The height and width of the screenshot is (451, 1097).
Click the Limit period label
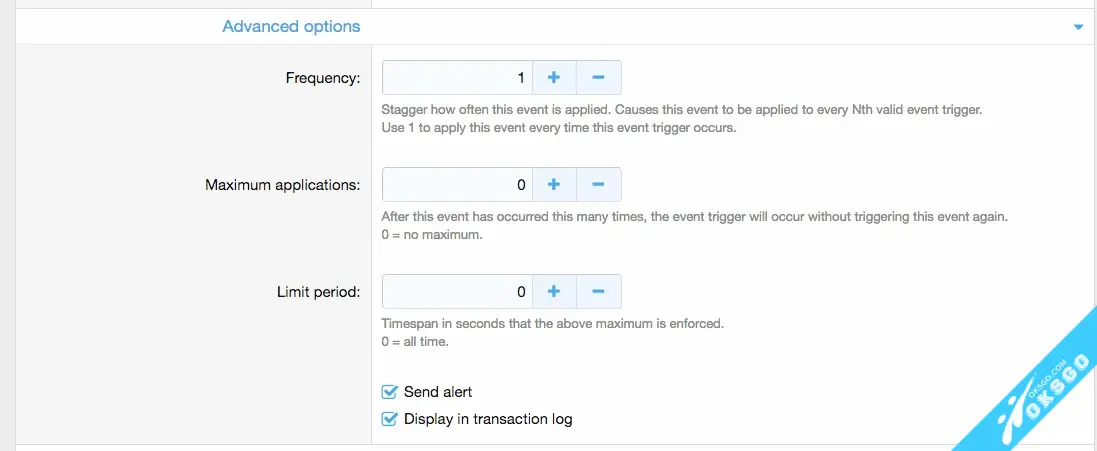[318, 292]
